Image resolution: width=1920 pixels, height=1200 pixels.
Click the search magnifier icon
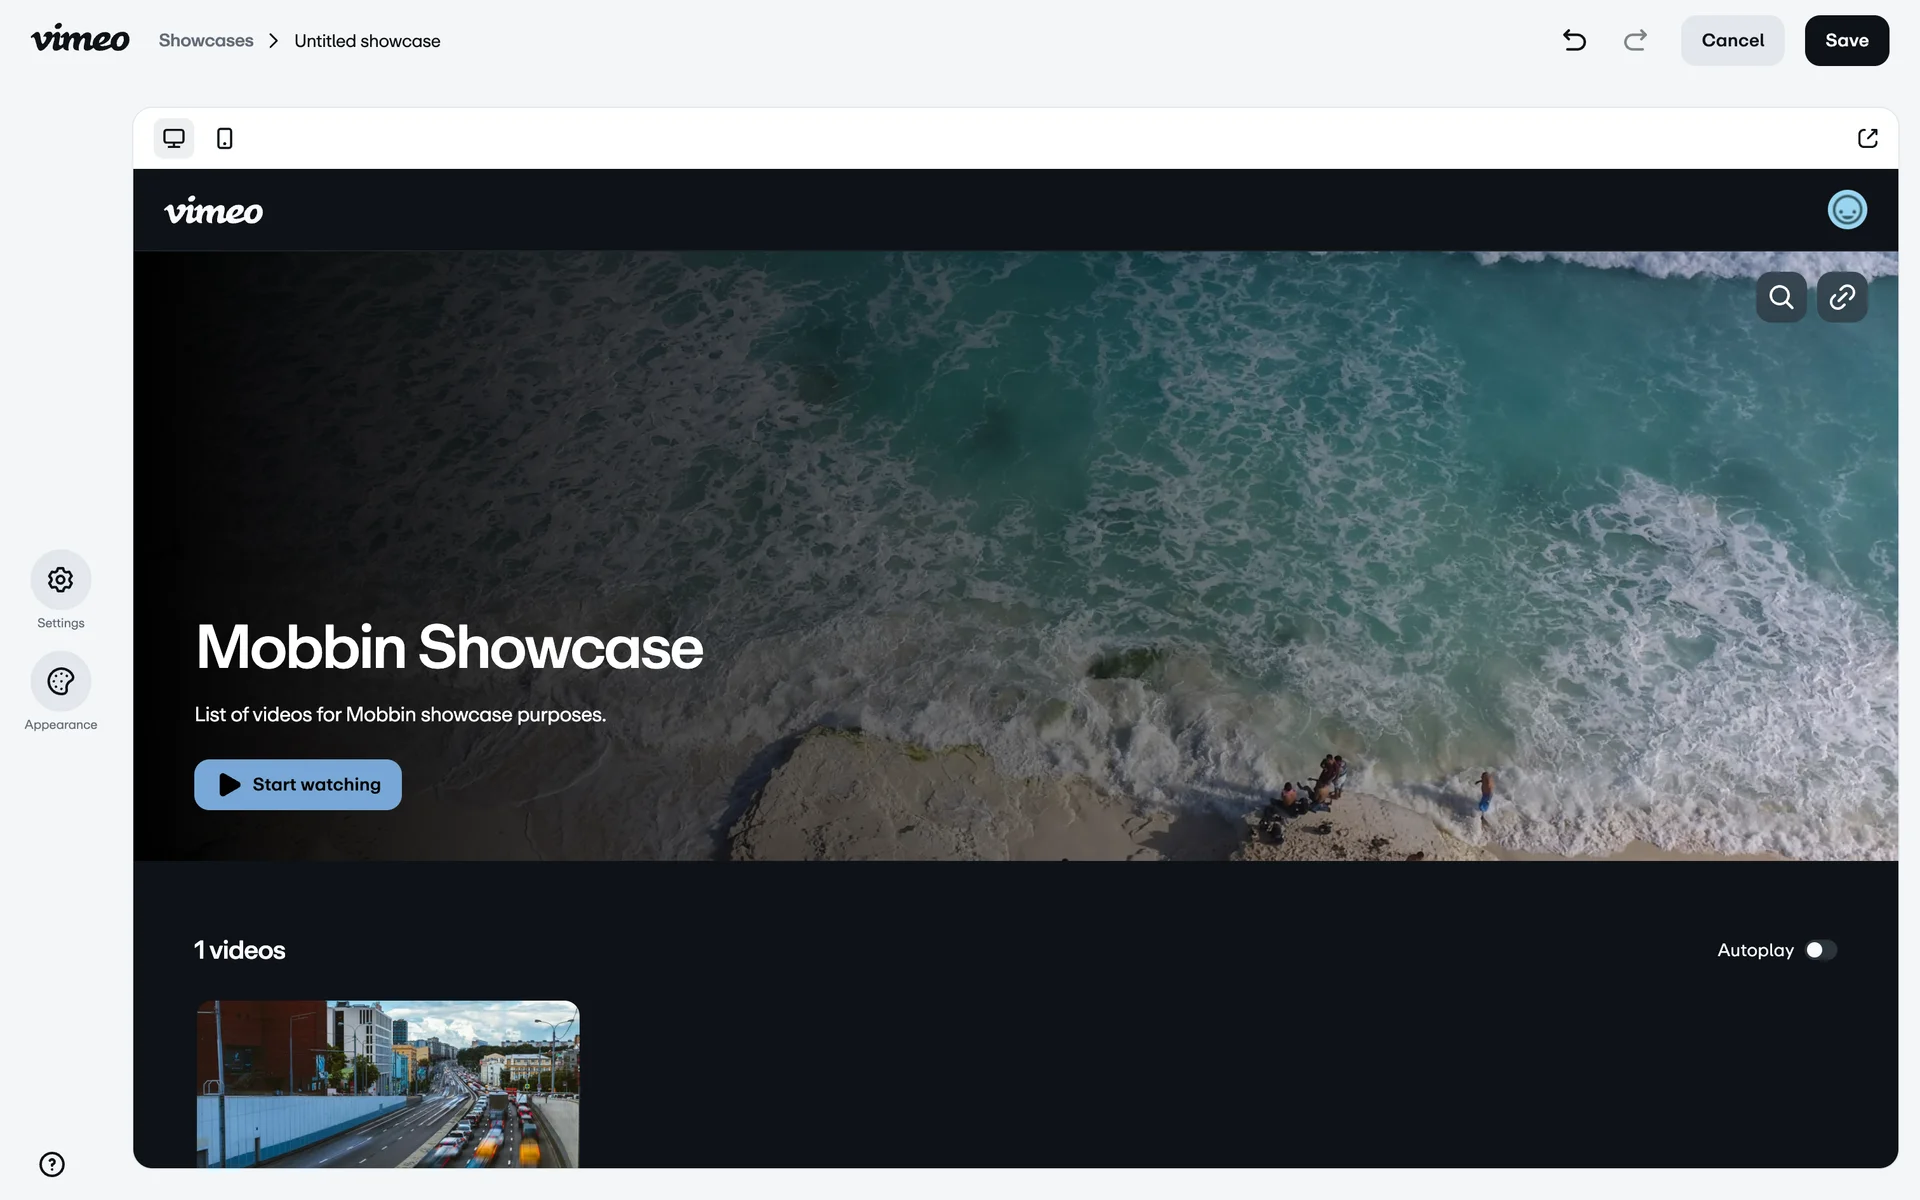pos(1781,297)
